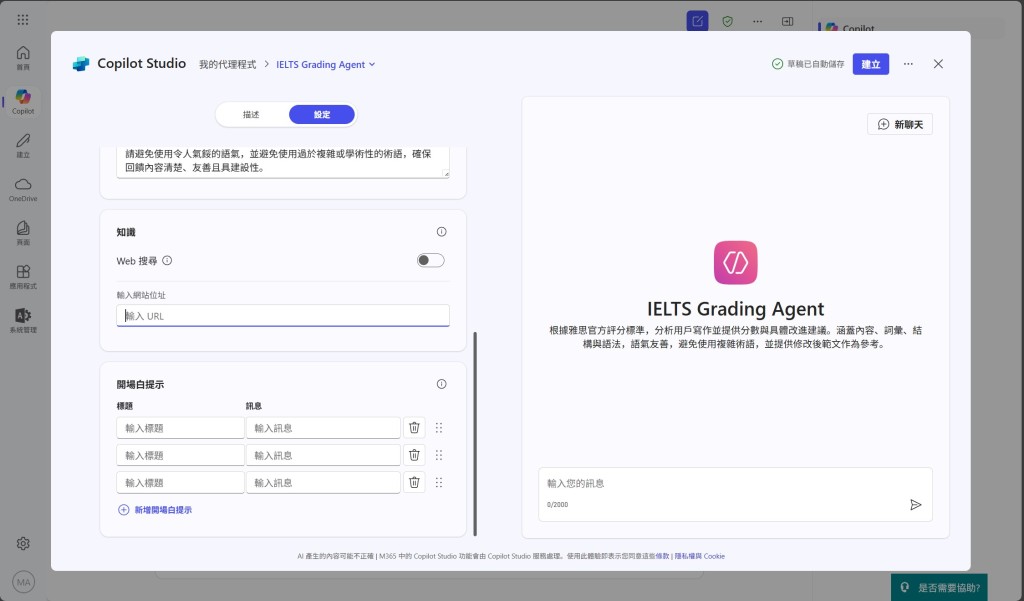Open the settings gear in the sidebar
The width and height of the screenshot is (1024, 601).
coord(23,544)
